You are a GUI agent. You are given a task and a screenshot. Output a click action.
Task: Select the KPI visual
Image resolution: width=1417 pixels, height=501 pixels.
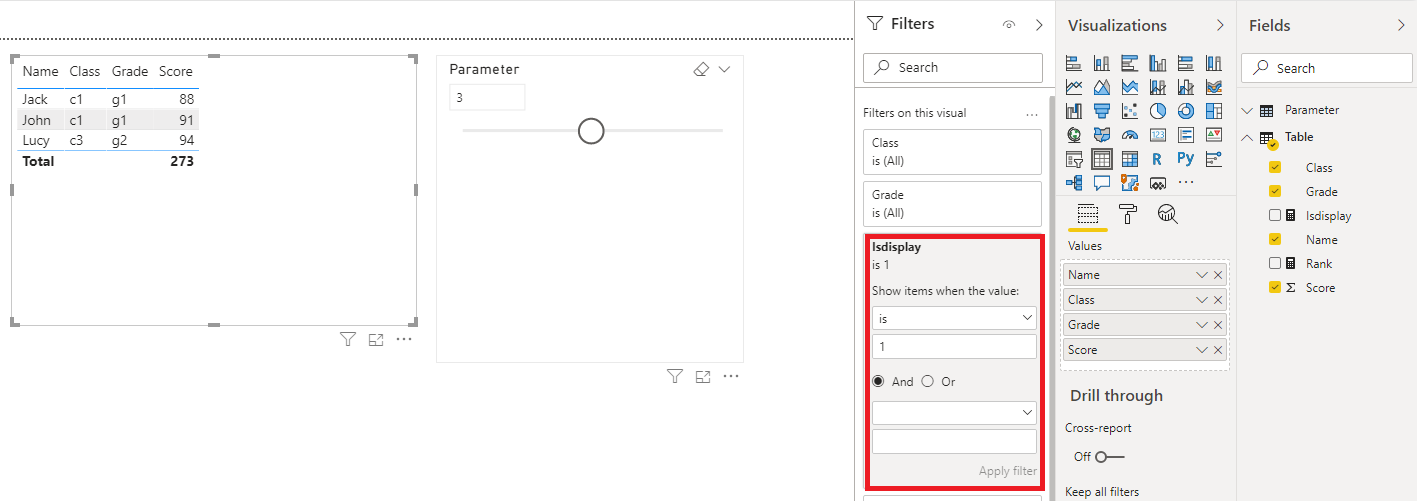coord(1214,135)
